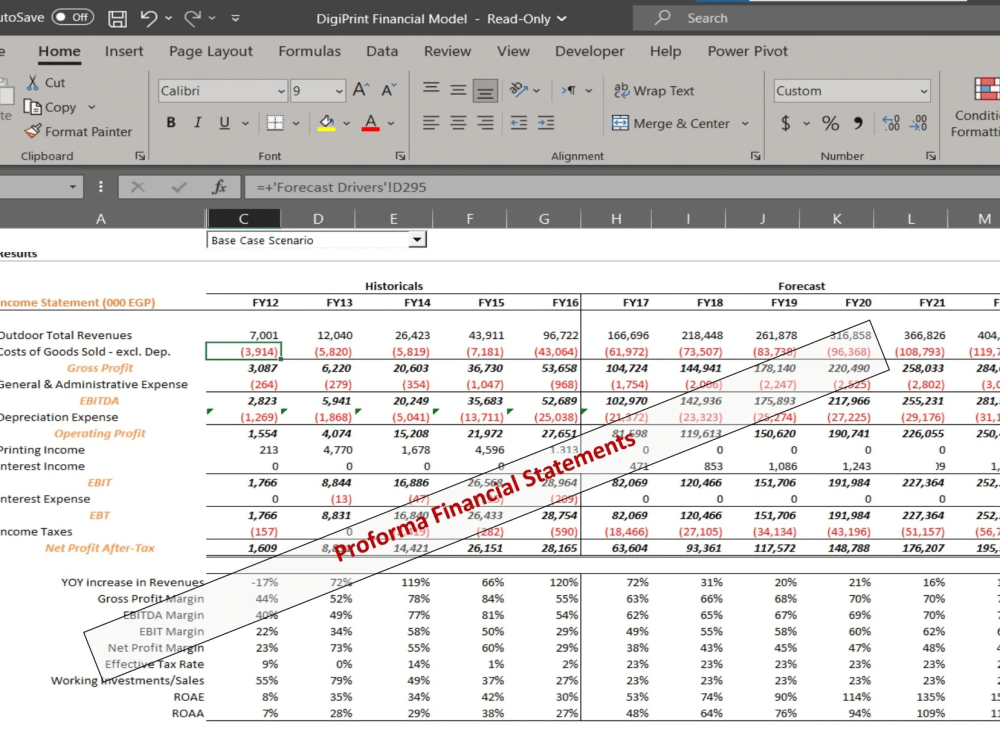Click the Center horizontally icon

coord(458,122)
